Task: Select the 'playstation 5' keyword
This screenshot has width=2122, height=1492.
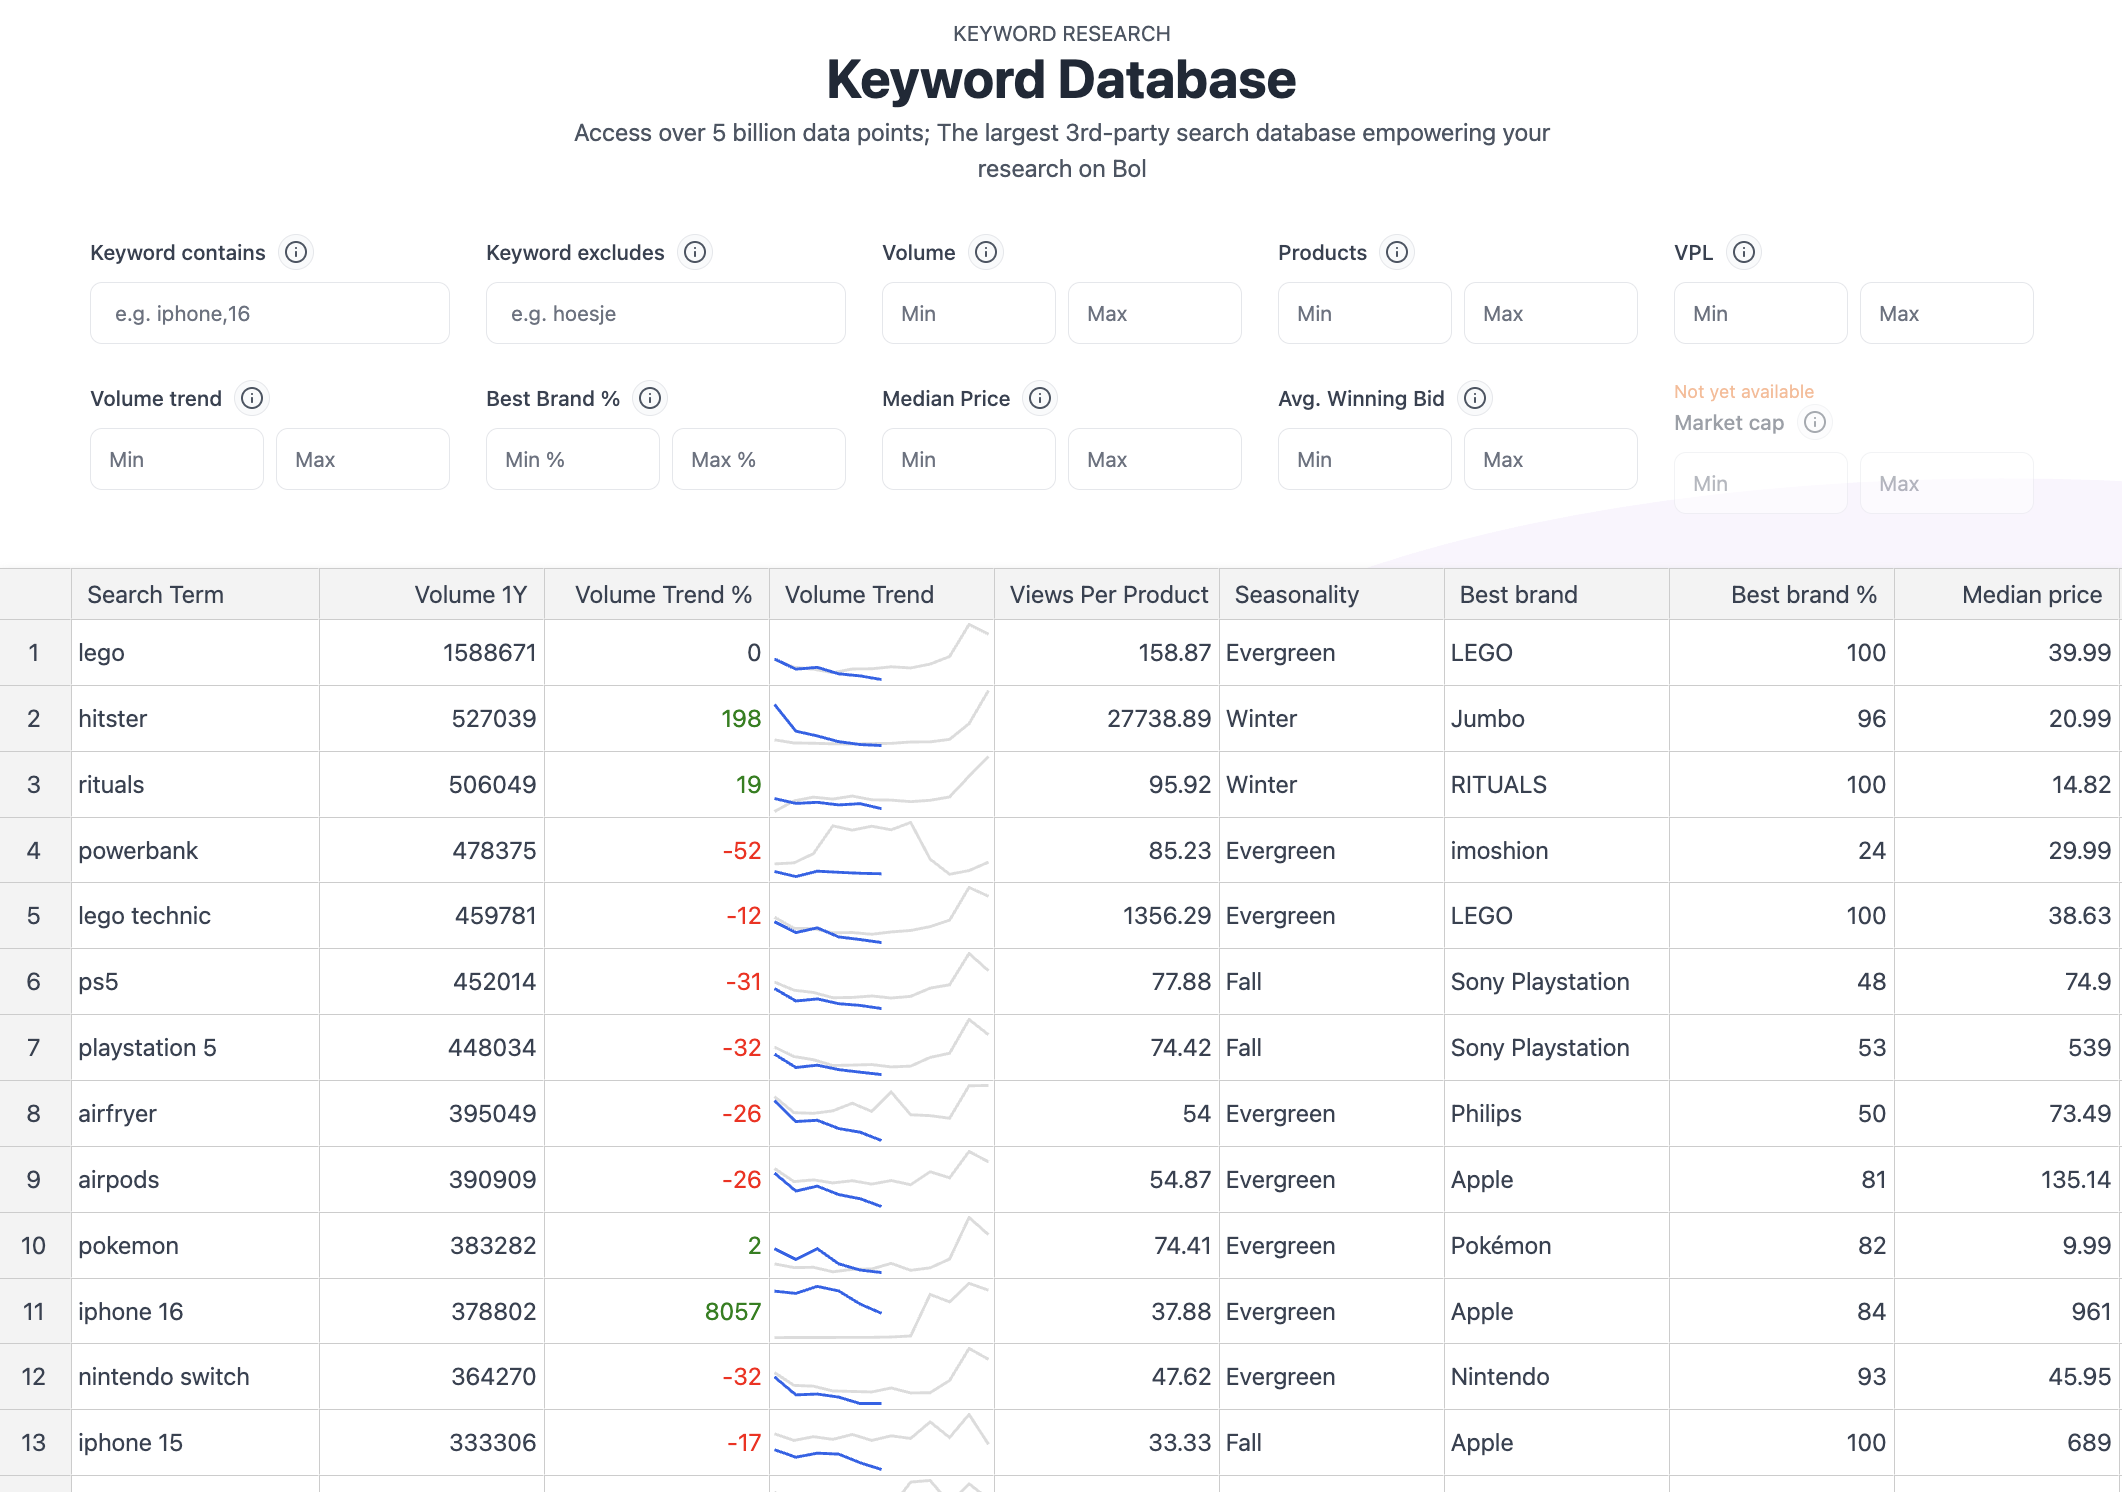Action: 196,1048
